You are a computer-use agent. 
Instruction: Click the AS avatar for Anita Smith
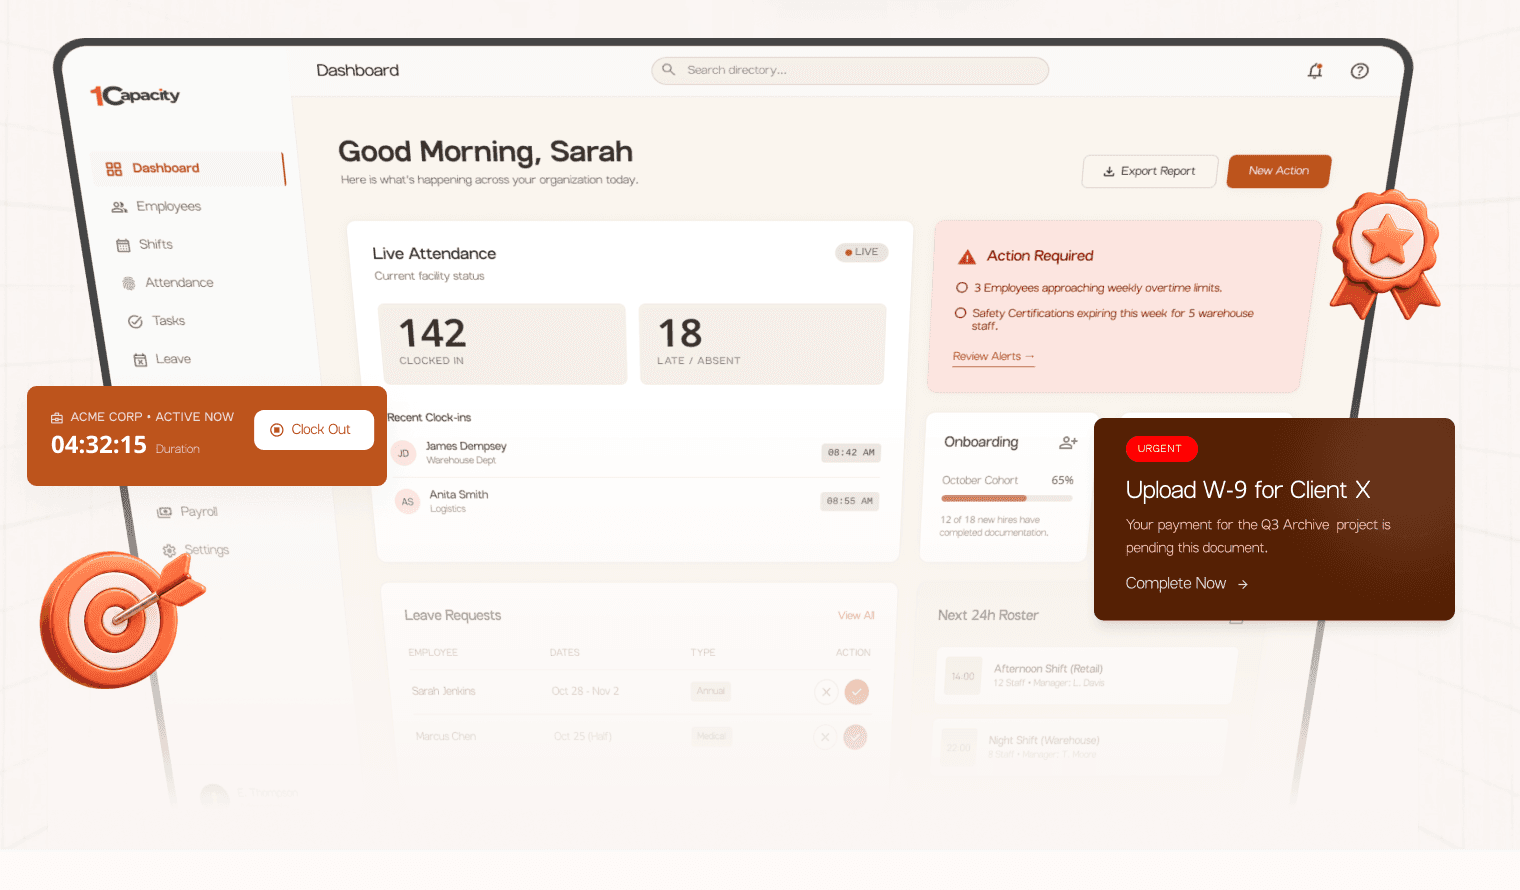click(x=407, y=501)
